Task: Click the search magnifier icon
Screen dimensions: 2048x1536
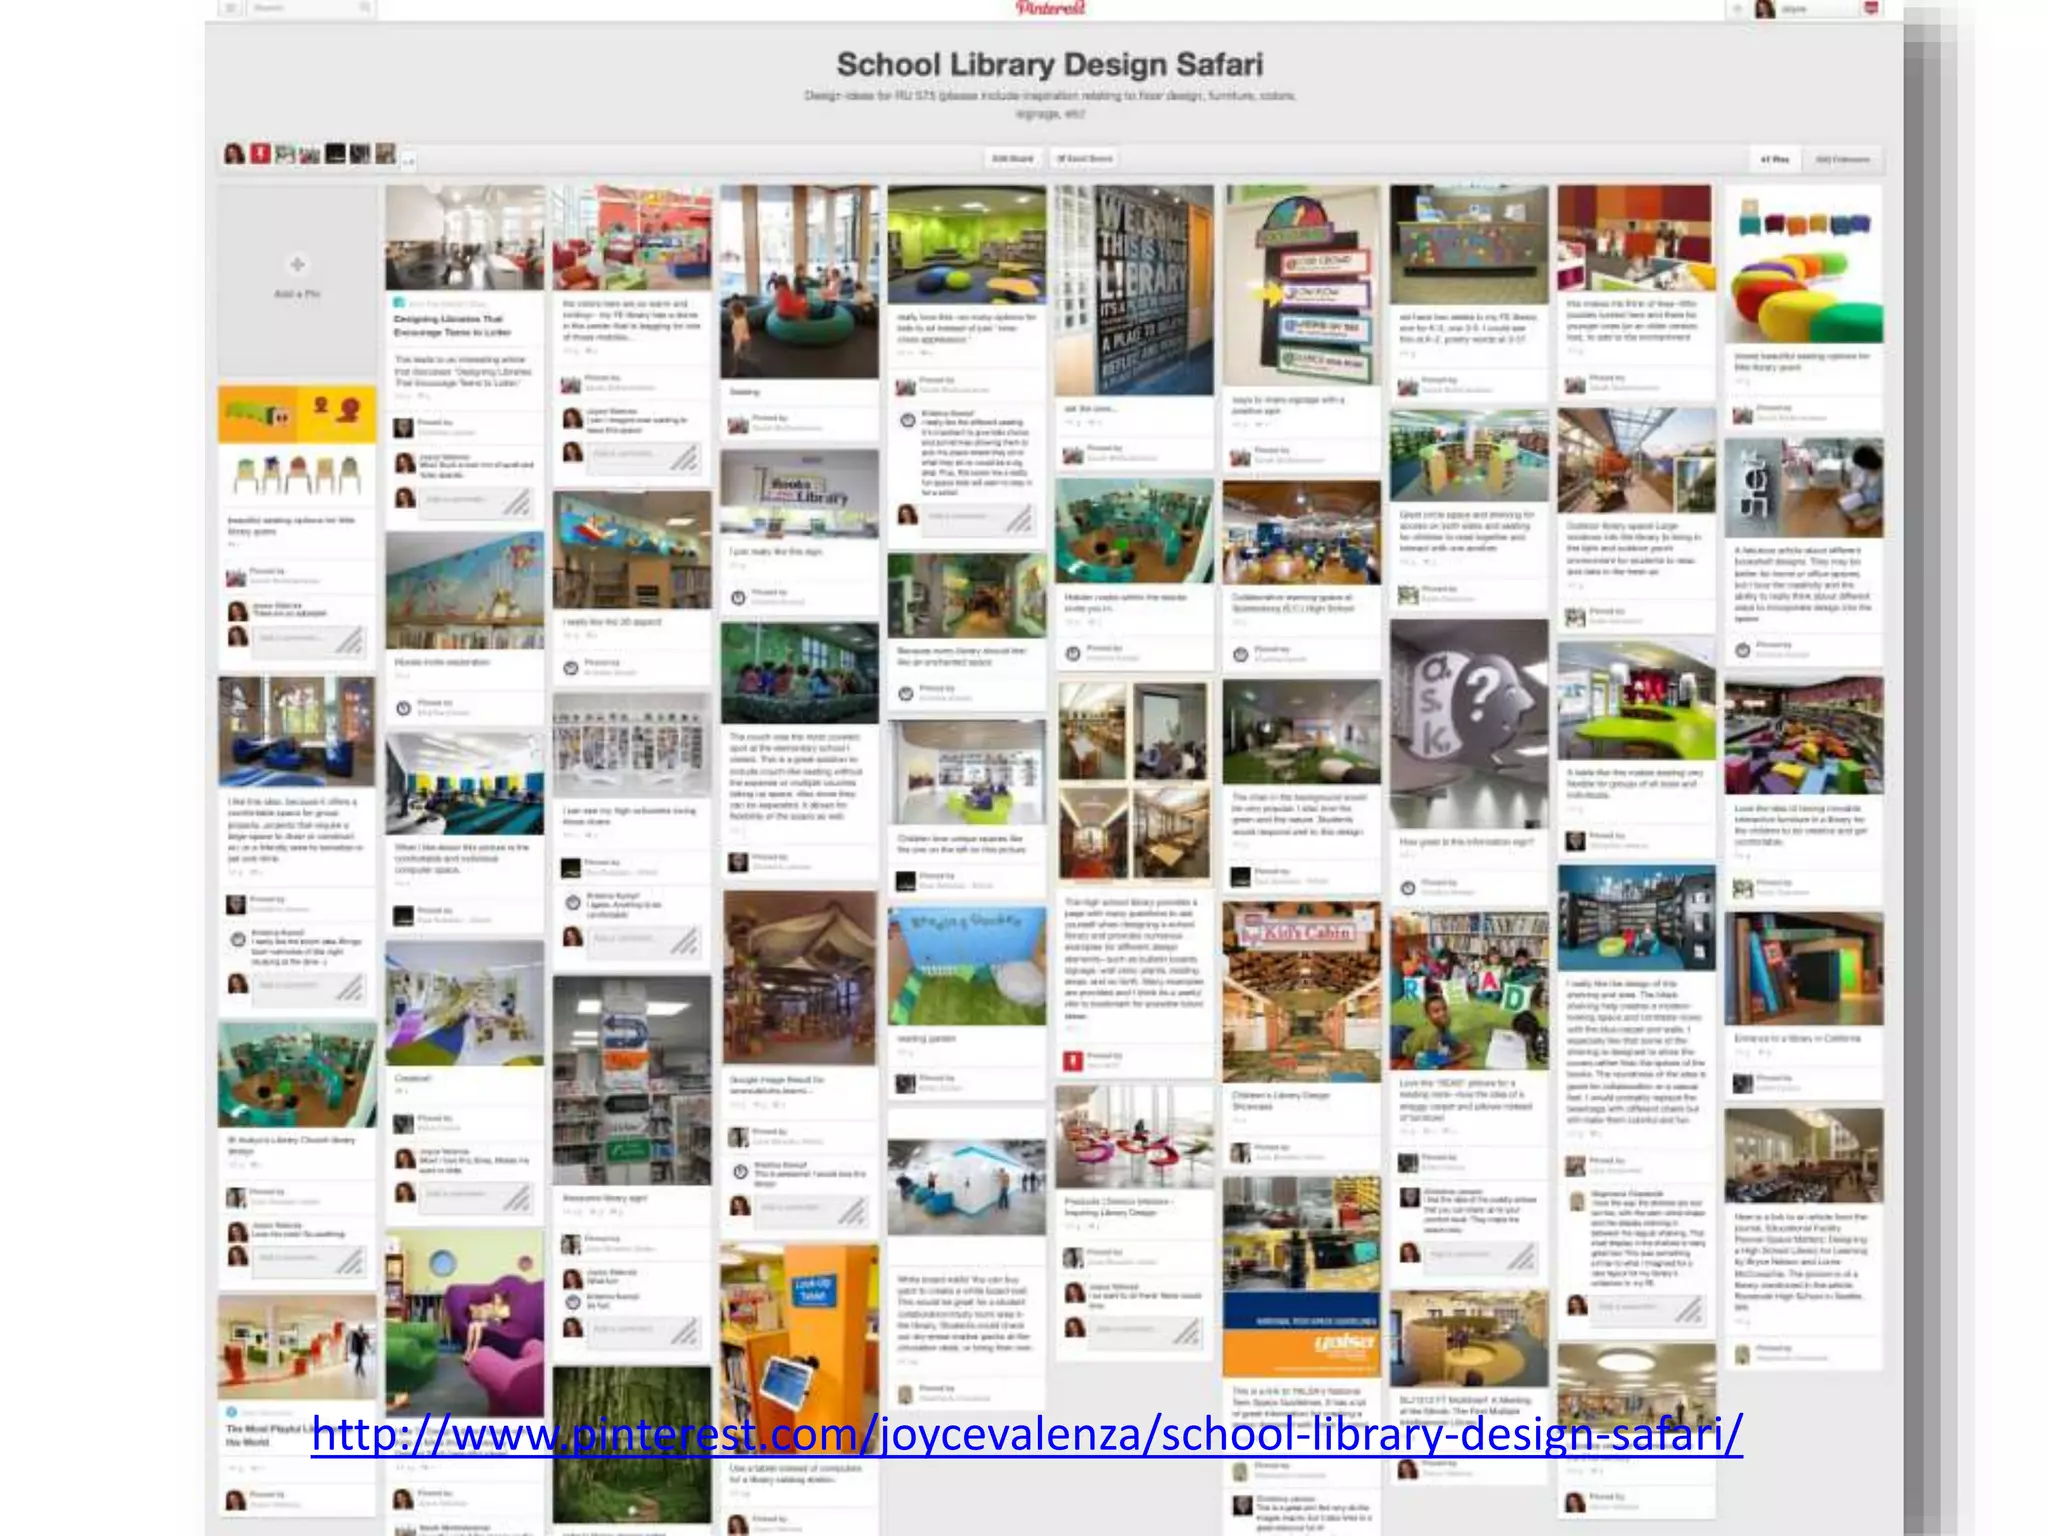Action: (366, 8)
